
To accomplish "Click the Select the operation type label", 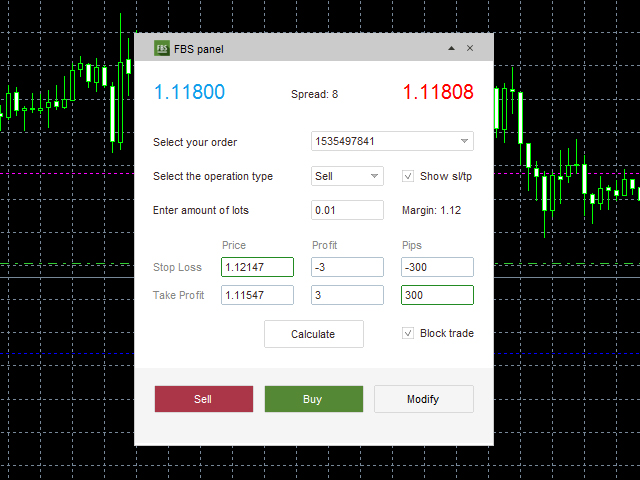I will [213, 176].
